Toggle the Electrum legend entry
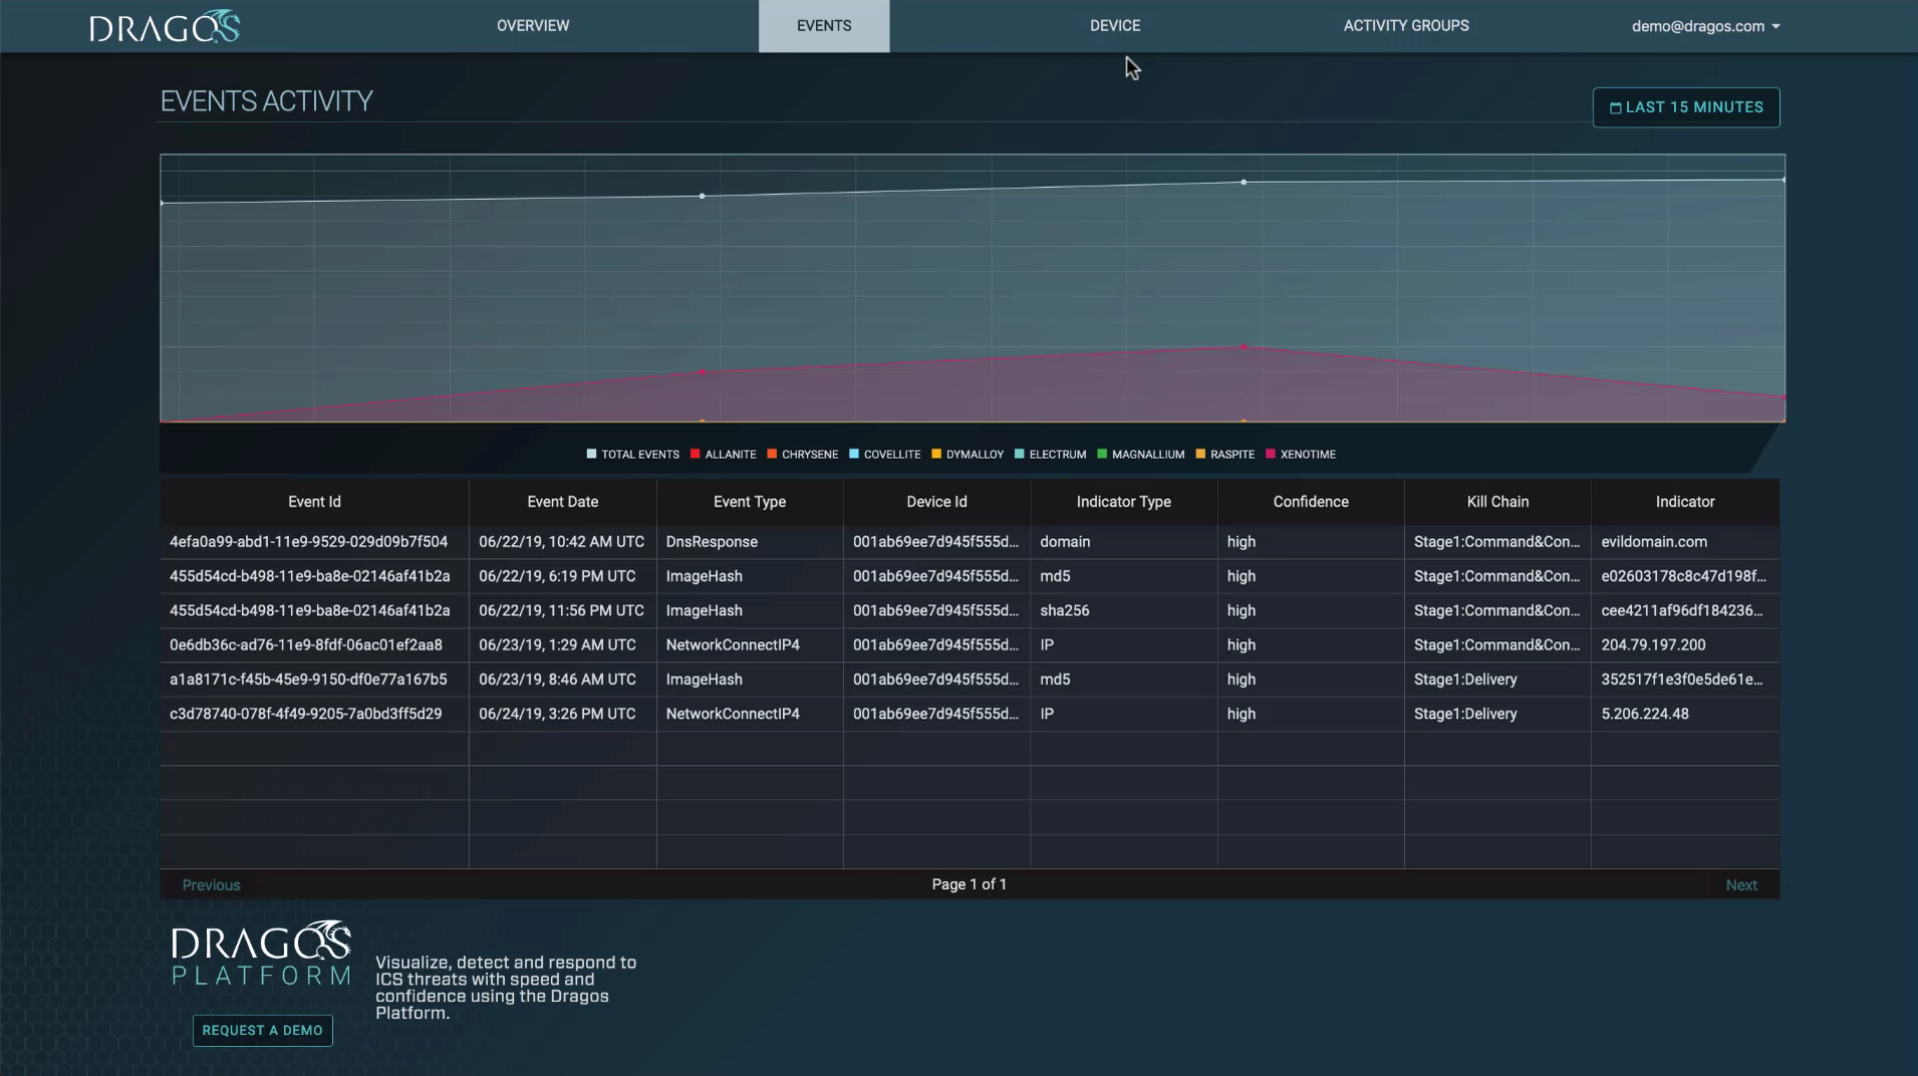Screen dimensions: 1918x1076 point(1050,454)
